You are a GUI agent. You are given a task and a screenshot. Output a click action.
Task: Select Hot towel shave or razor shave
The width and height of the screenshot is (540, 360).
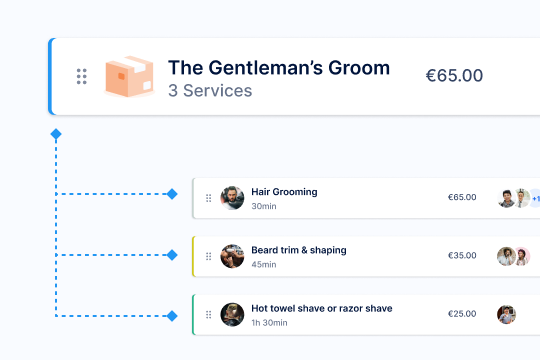coord(322,308)
